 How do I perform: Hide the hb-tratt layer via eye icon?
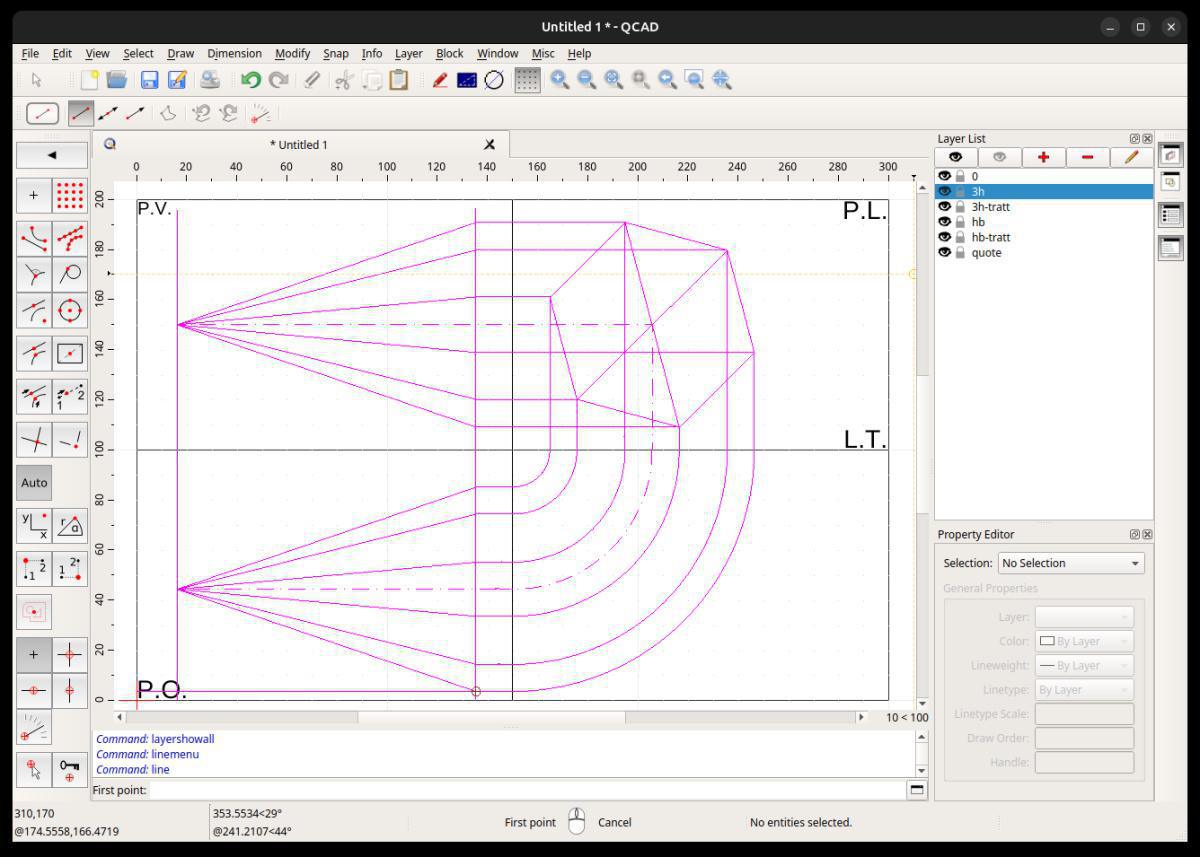point(944,237)
